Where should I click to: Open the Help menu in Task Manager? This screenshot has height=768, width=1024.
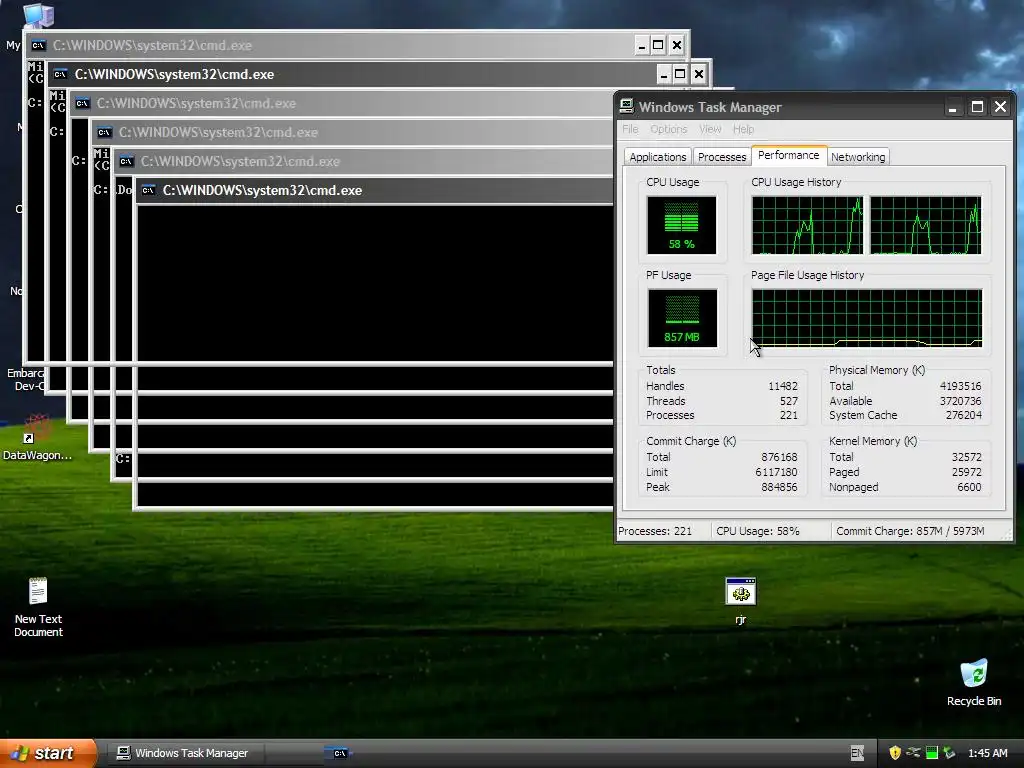coord(743,129)
